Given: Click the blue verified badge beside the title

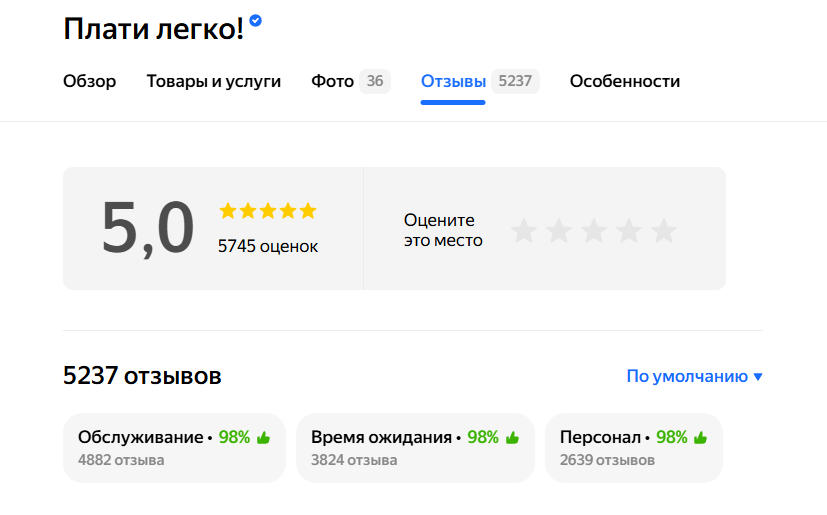Looking at the screenshot, I should [256, 20].
